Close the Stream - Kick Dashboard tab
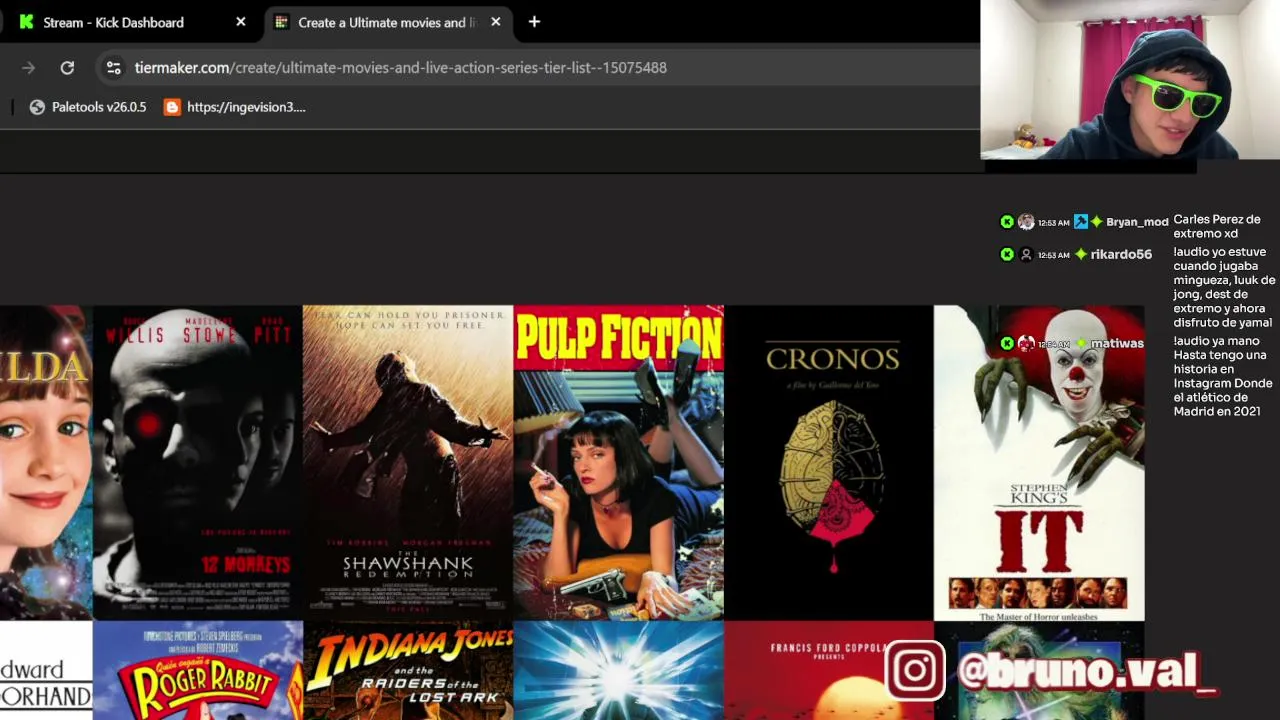 [x=241, y=22]
